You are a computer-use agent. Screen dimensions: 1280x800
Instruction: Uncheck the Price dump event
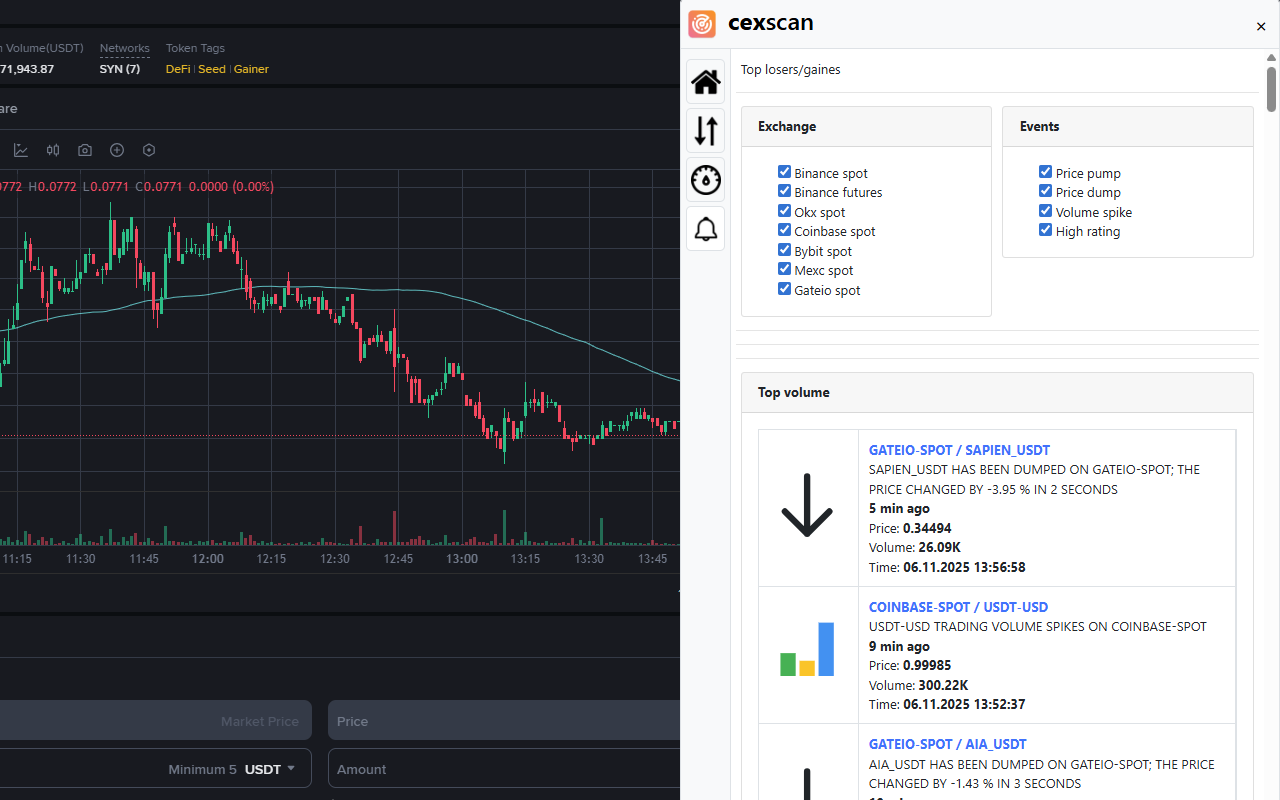(x=1045, y=191)
